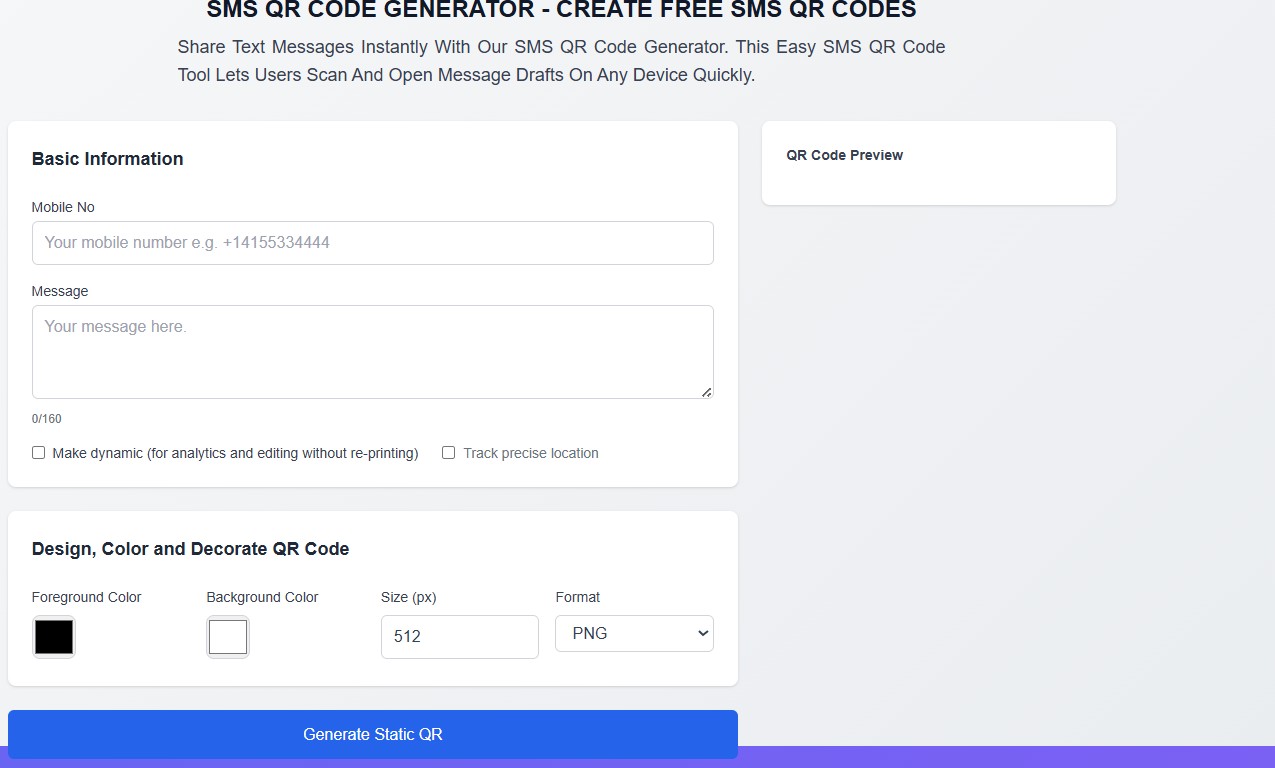Open the black Foreground Color swatch
Image resolution: width=1275 pixels, height=768 pixels.
click(54, 637)
